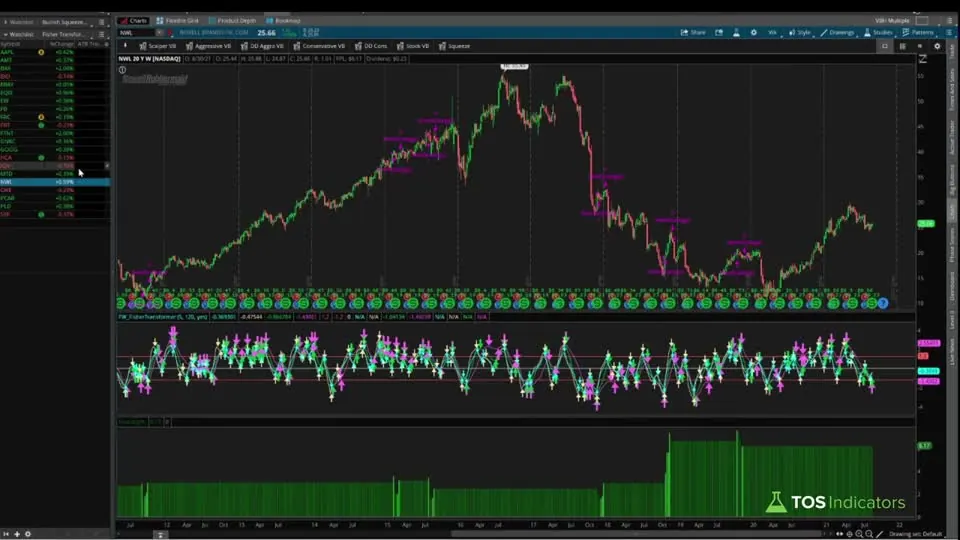Click the NWL symbol input field
This screenshot has width=960, height=540.
click(x=136, y=32)
